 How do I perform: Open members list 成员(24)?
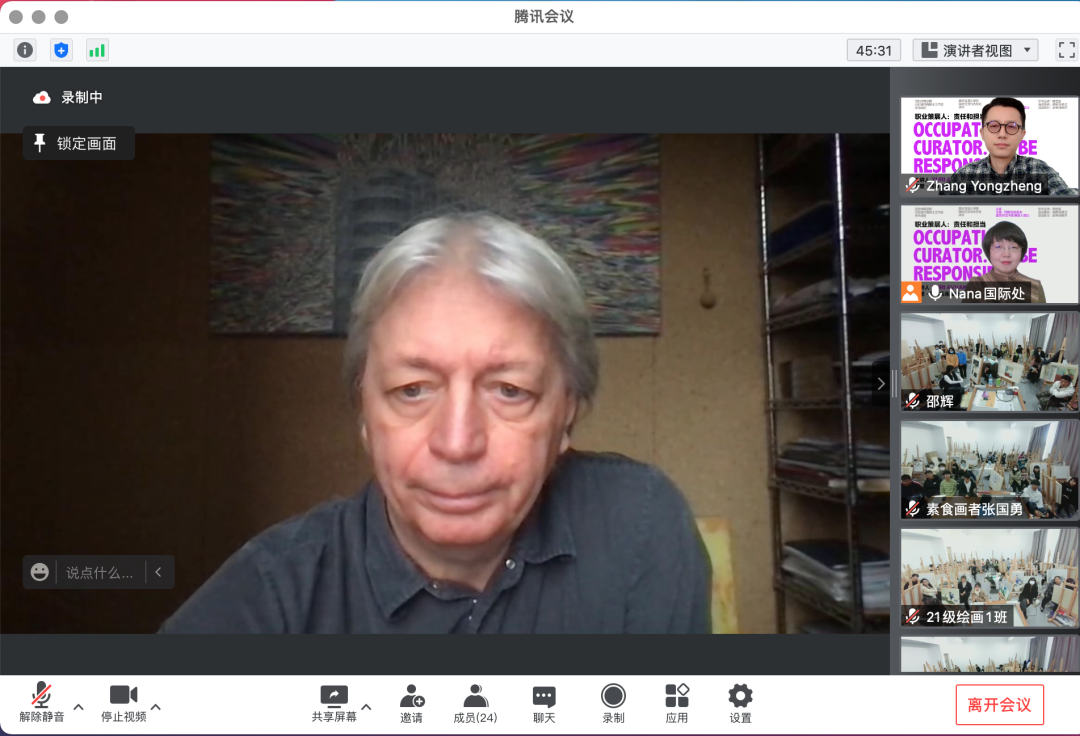[x=475, y=703]
